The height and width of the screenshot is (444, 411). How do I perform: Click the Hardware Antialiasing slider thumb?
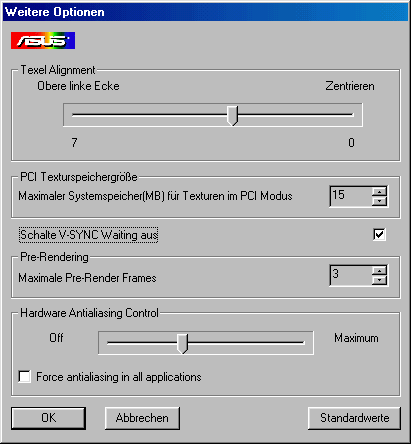[x=182, y=344]
